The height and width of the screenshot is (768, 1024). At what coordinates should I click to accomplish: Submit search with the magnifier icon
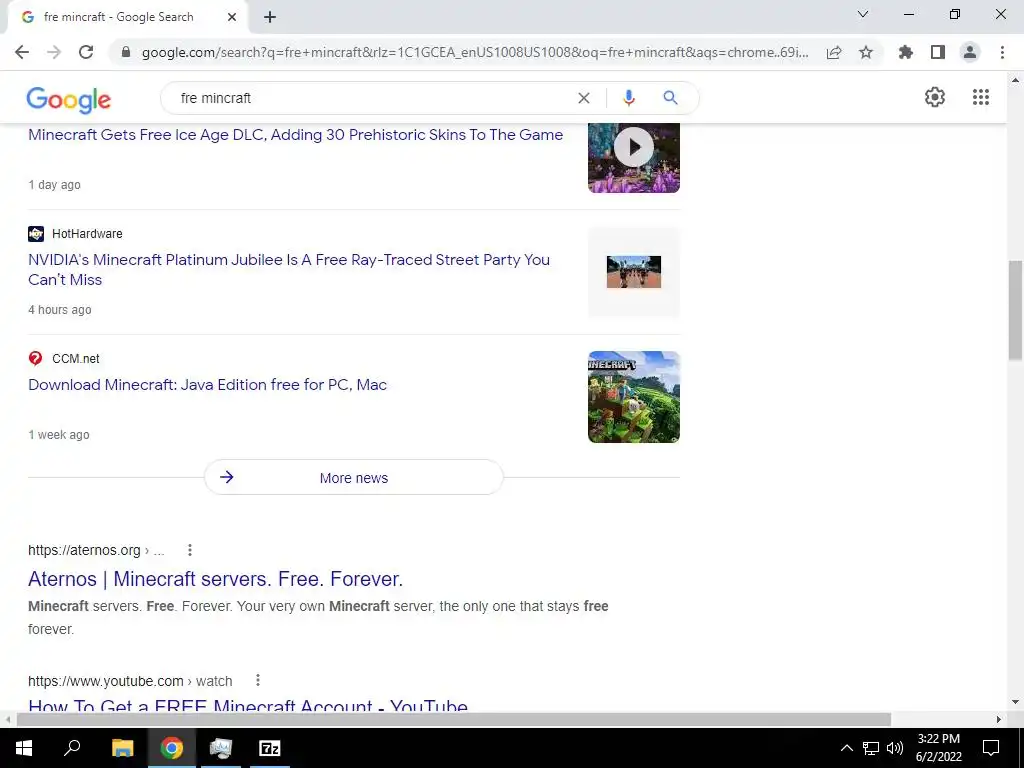pyautogui.click(x=670, y=98)
